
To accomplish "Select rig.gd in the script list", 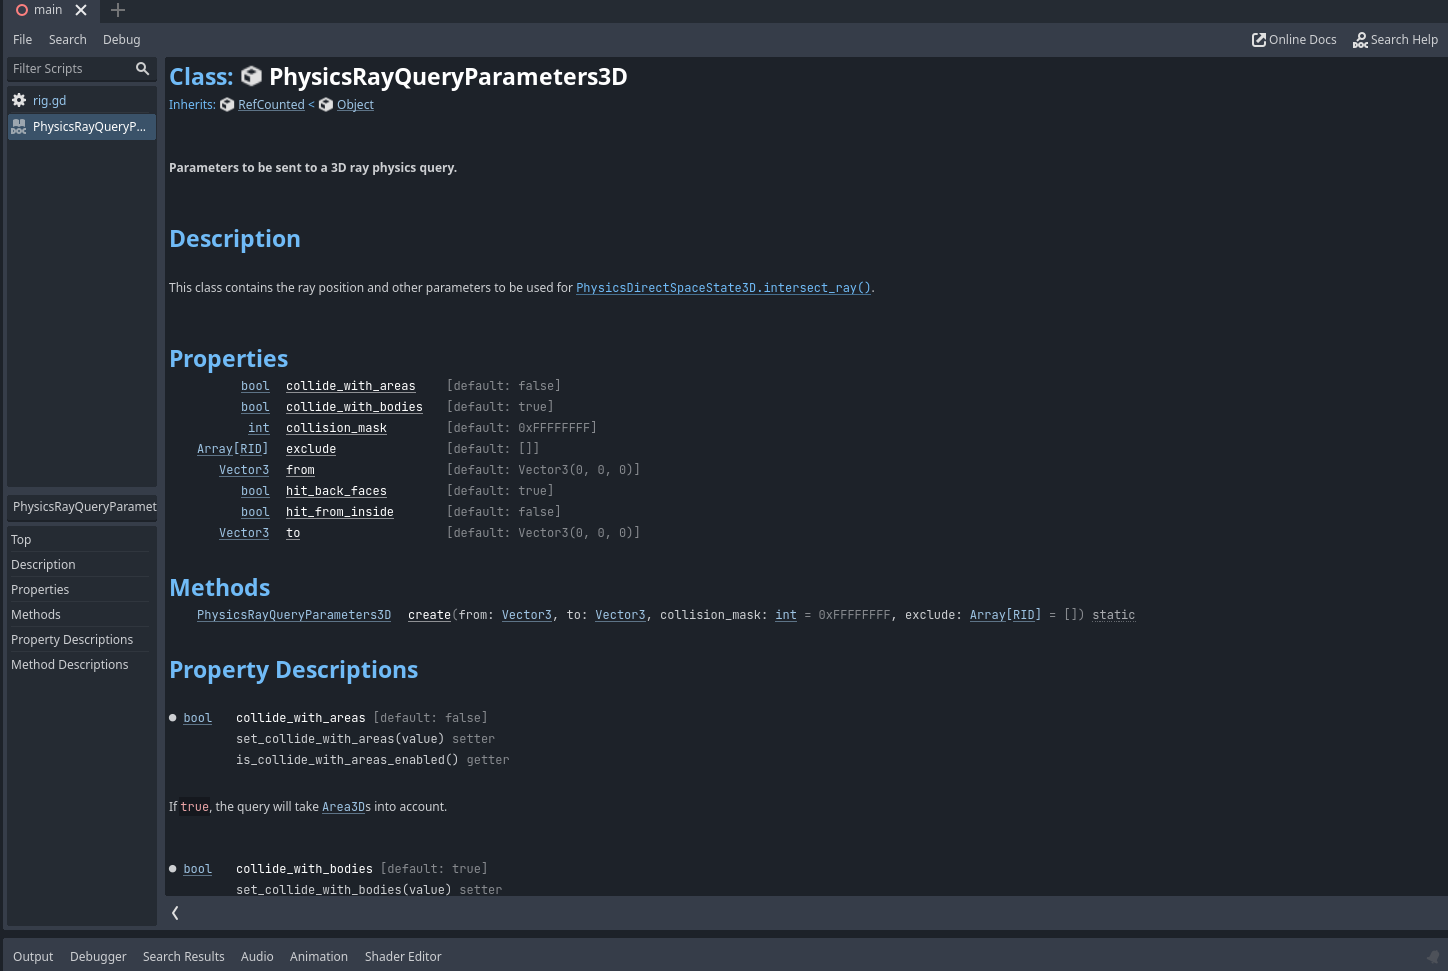I will pyautogui.click(x=82, y=100).
